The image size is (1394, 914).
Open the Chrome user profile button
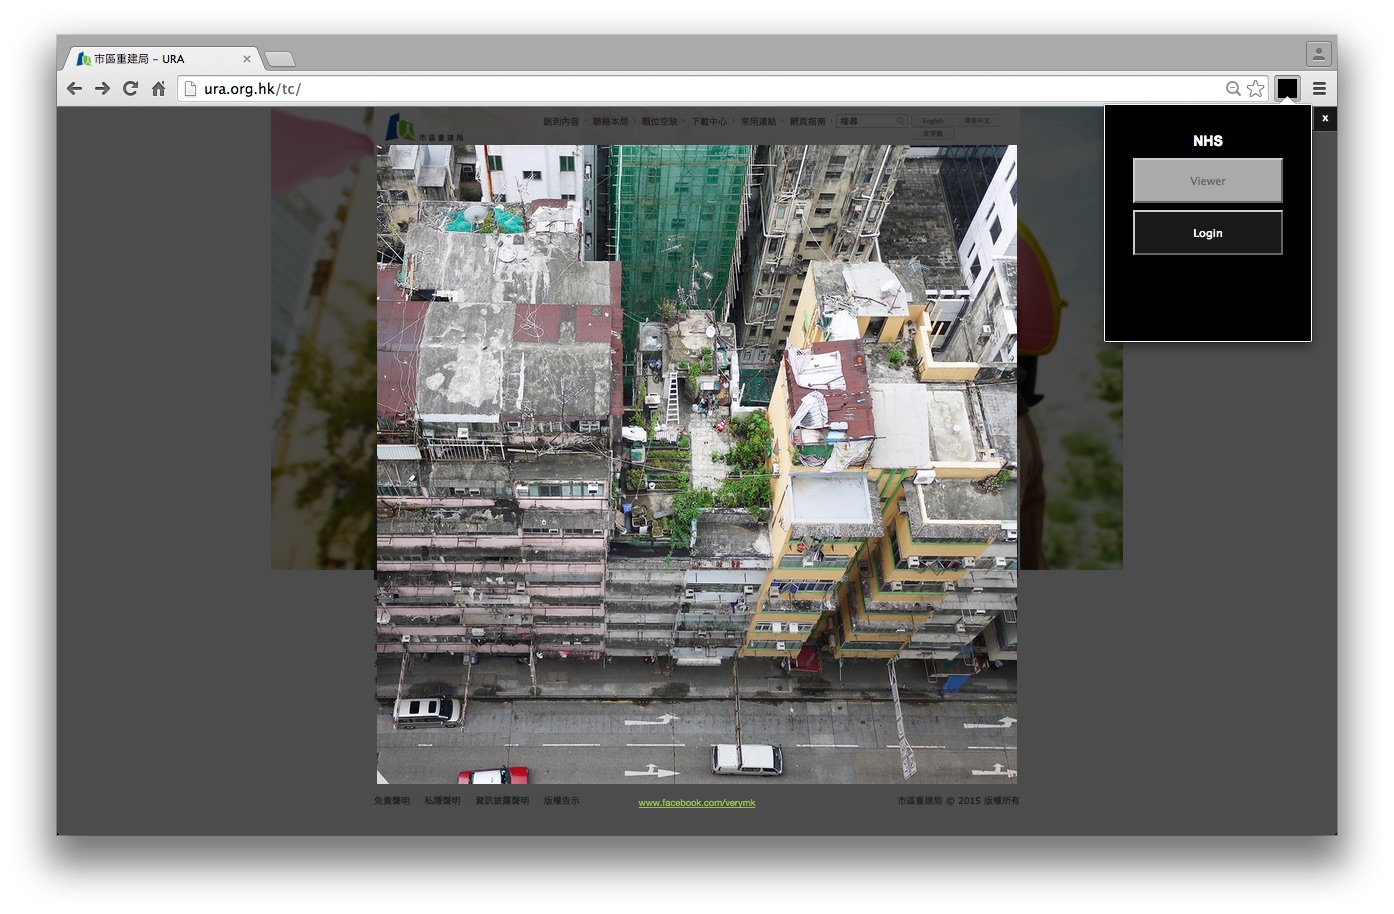pos(1318,54)
